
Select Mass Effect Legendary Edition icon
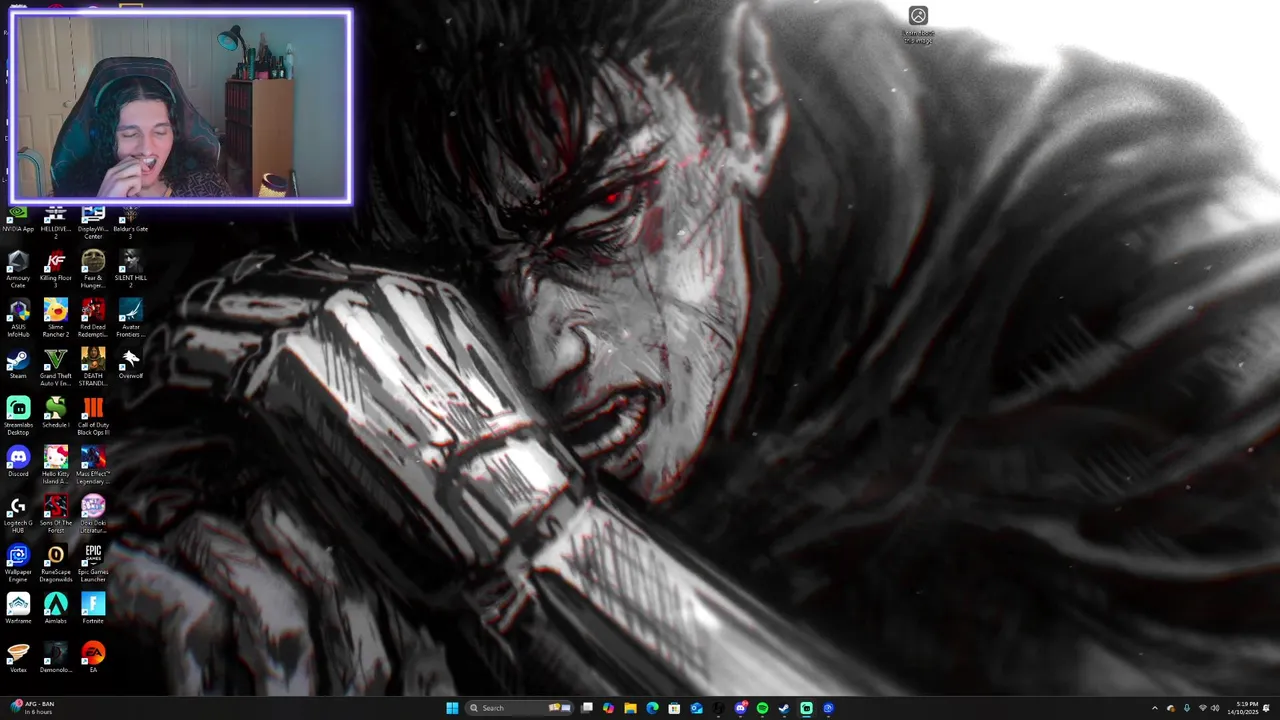(x=93, y=466)
